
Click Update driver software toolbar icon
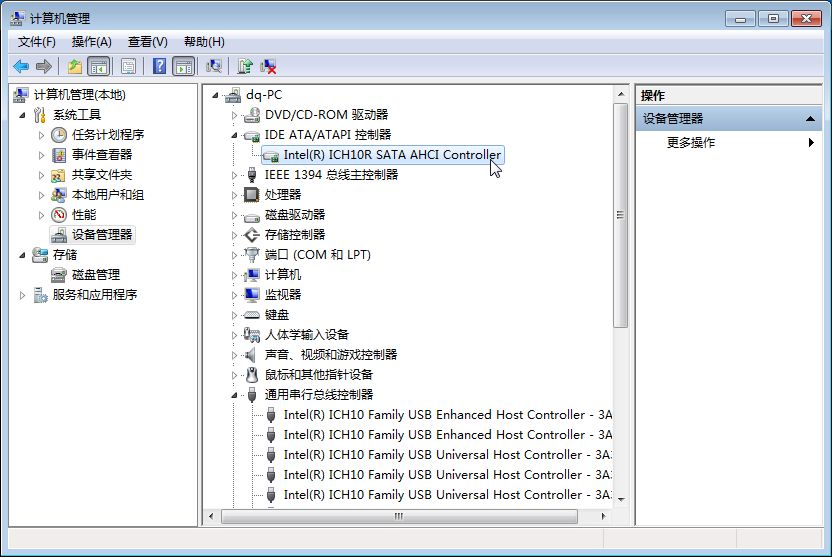point(245,66)
